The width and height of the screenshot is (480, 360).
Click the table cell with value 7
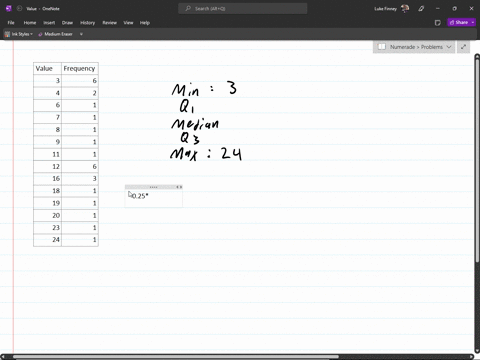click(47, 117)
